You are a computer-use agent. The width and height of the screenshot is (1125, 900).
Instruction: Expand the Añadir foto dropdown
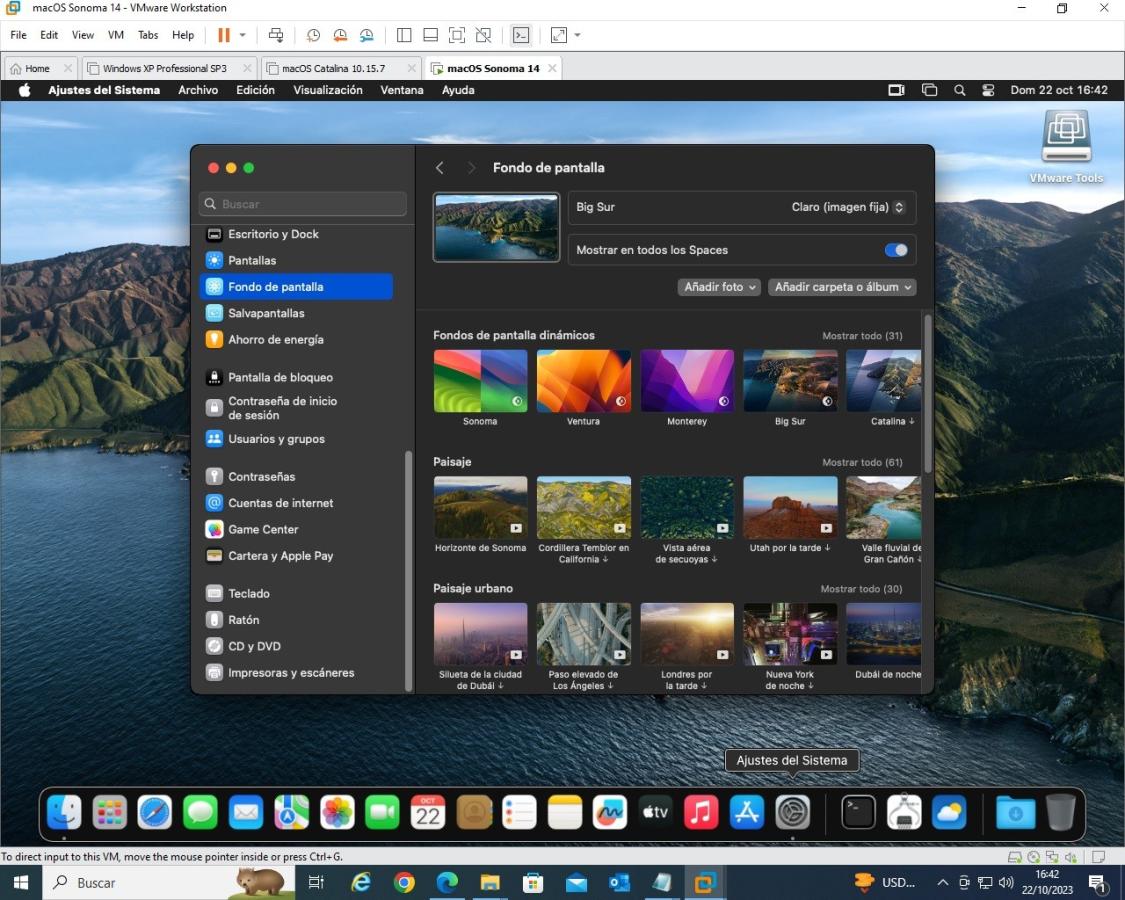coord(719,287)
